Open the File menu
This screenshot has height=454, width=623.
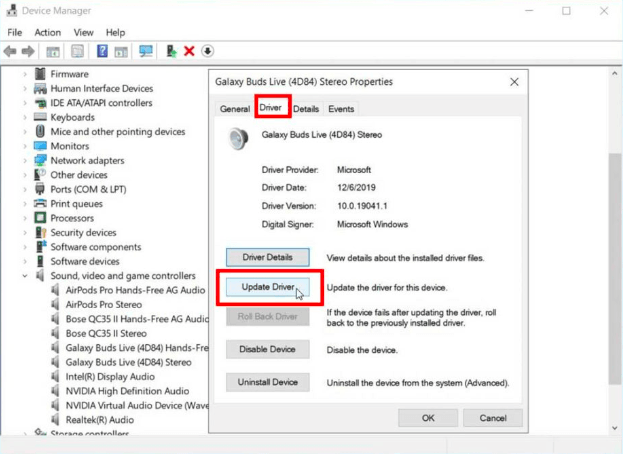point(15,33)
